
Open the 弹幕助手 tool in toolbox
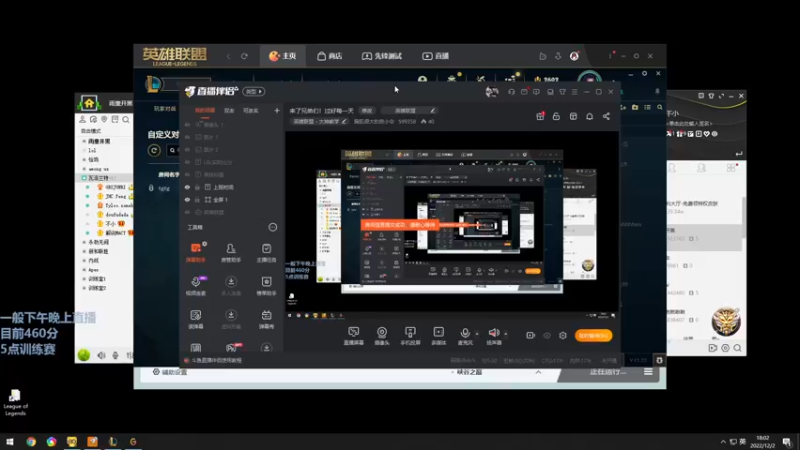(x=195, y=252)
